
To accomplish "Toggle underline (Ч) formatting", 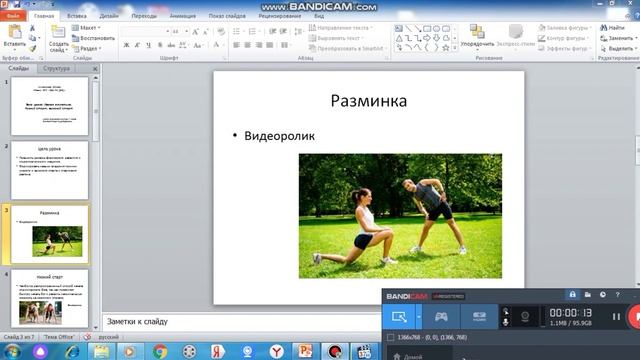I will [148, 45].
